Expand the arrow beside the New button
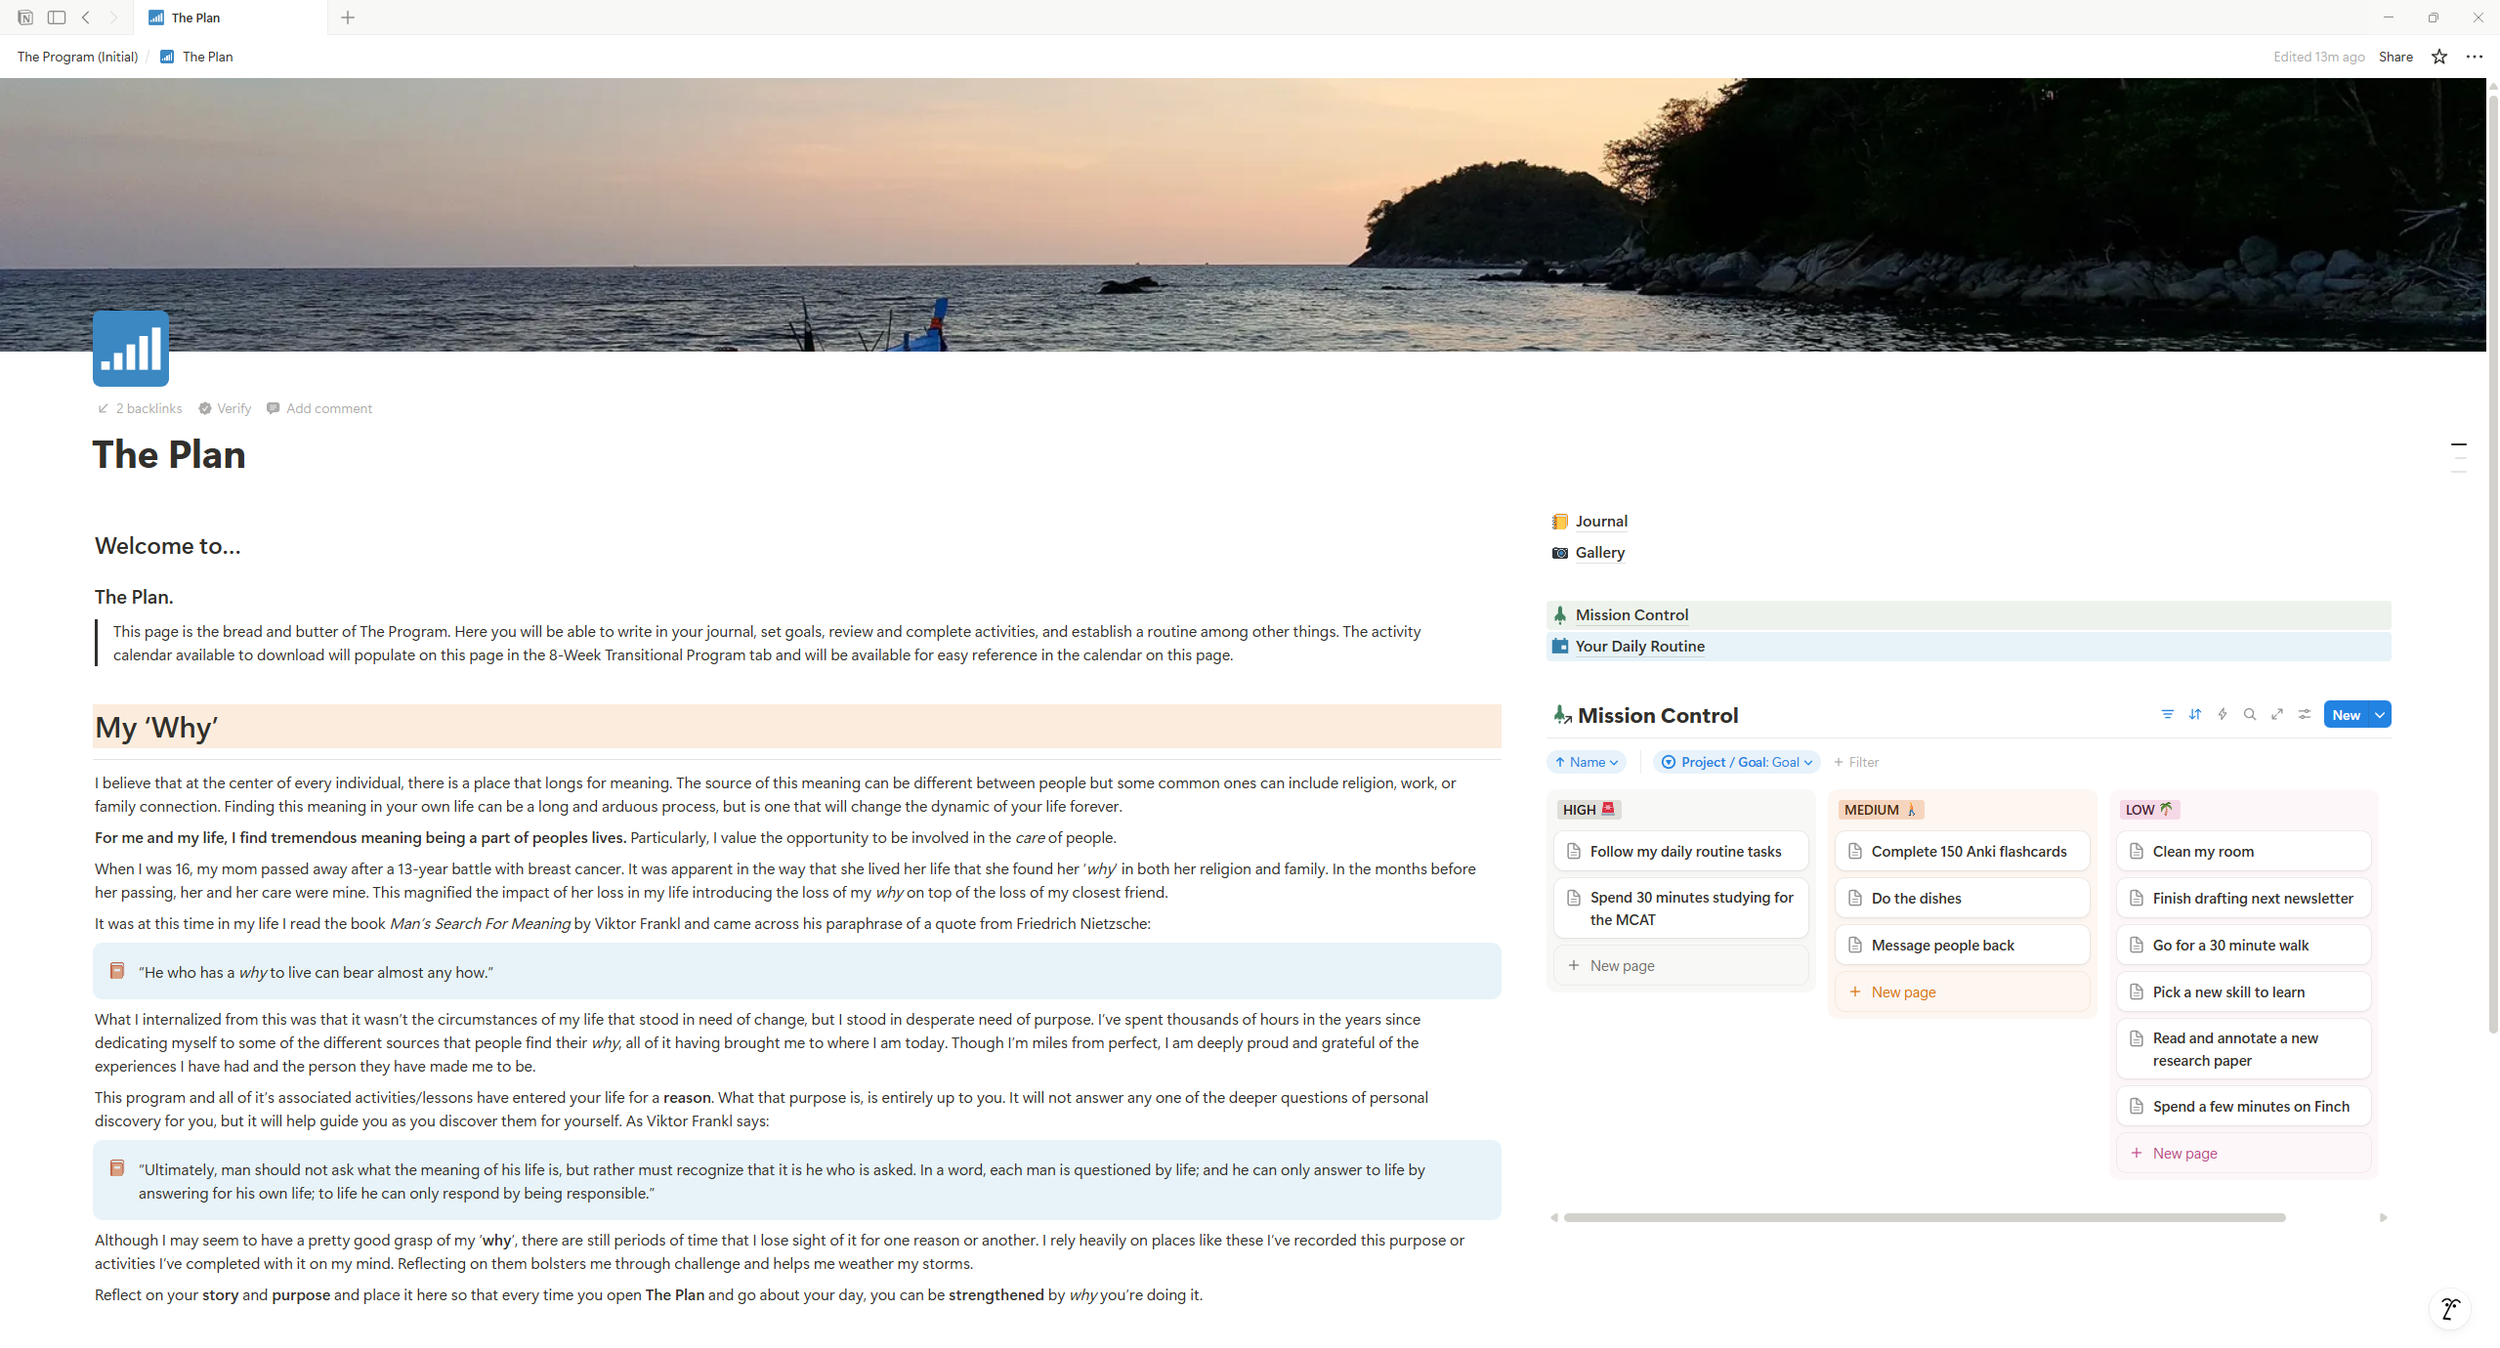2500x1348 pixels. pyautogui.click(x=2379, y=714)
